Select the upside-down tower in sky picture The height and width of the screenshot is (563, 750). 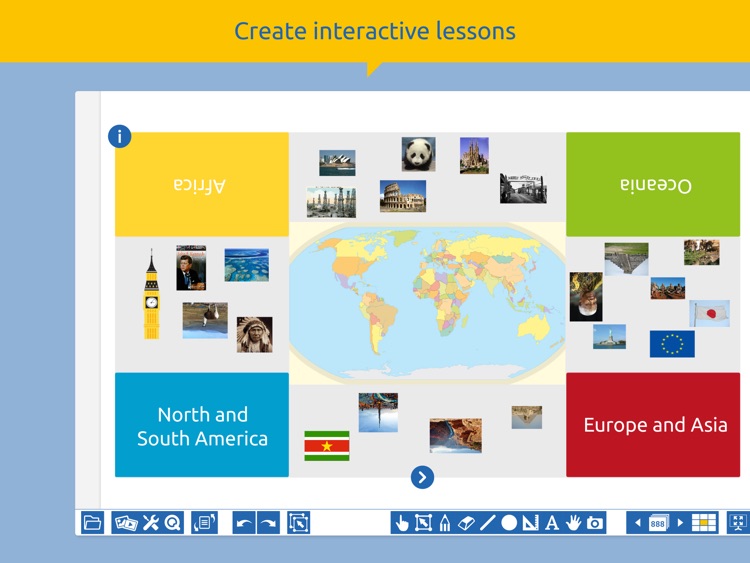[x=378, y=412]
